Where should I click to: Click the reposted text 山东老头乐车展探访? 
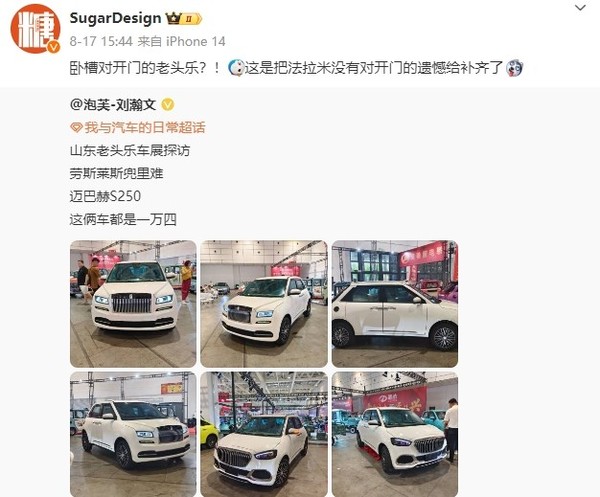pyautogui.click(x=130, y=150)
